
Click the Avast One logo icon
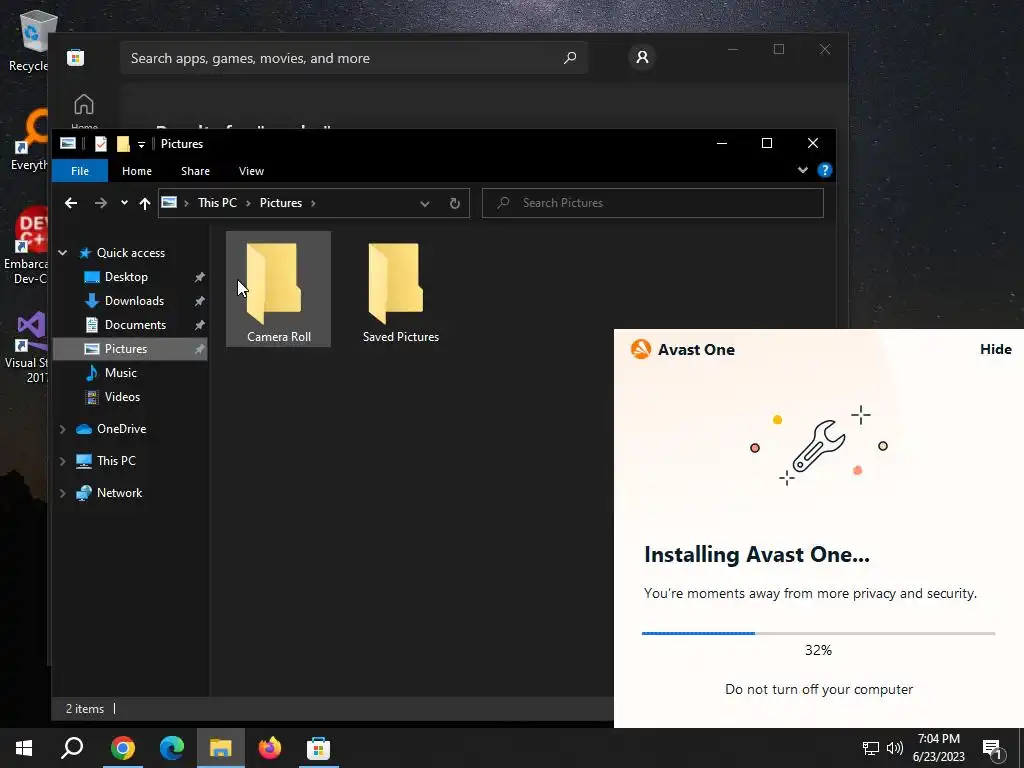[x=641, y=349]
